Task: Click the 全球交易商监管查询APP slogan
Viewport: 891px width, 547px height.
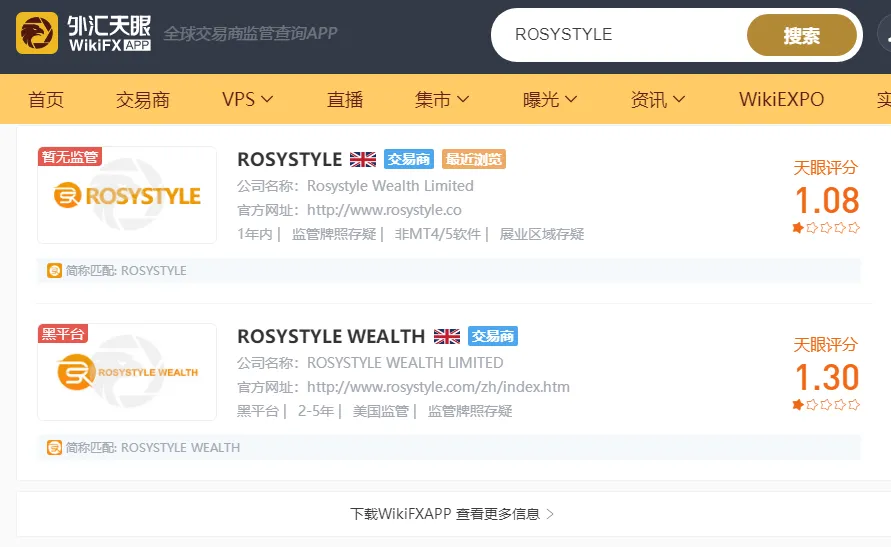Action: (x=251, y=34)
